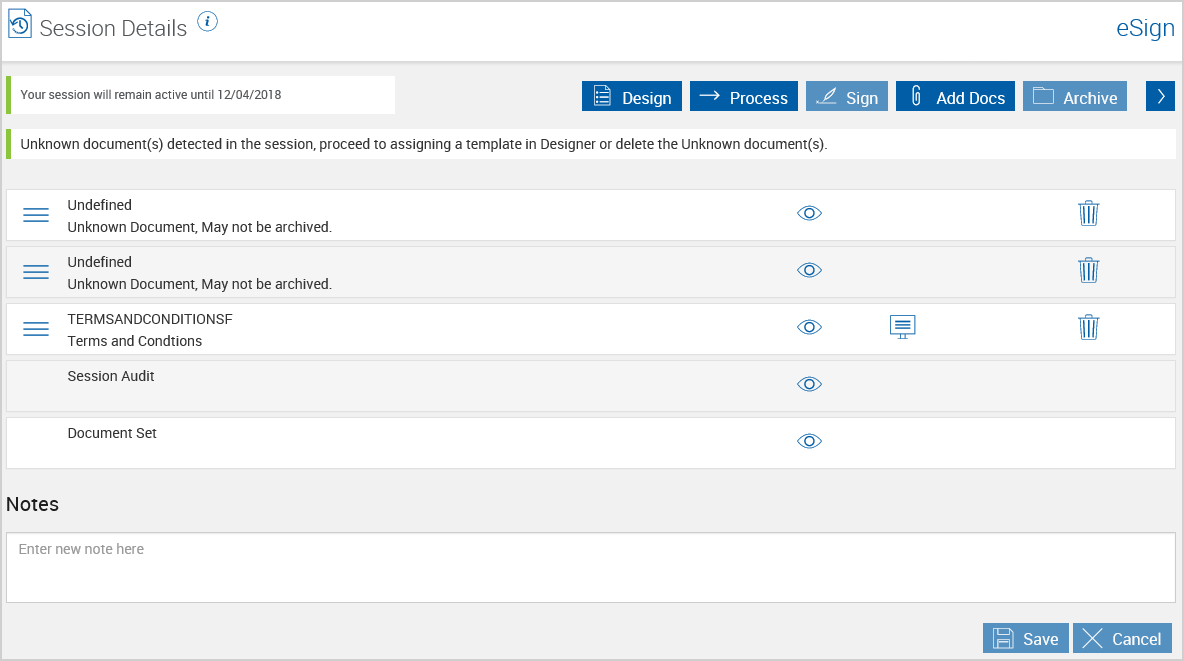The height and width of the screenshot is (661, 1184).
Task: View the Document Set via eye icon
Action: coord(809,441)
